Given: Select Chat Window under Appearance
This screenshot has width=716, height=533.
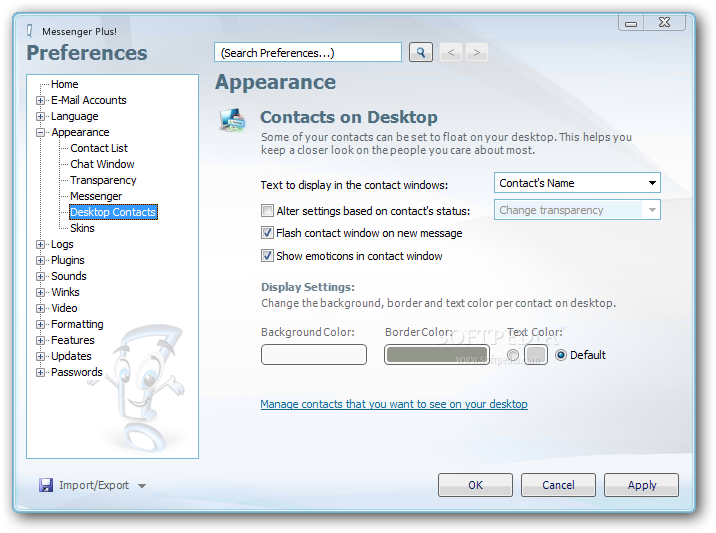Looking at the screenshot, I should pyautogui.click(x=102, y=164).
